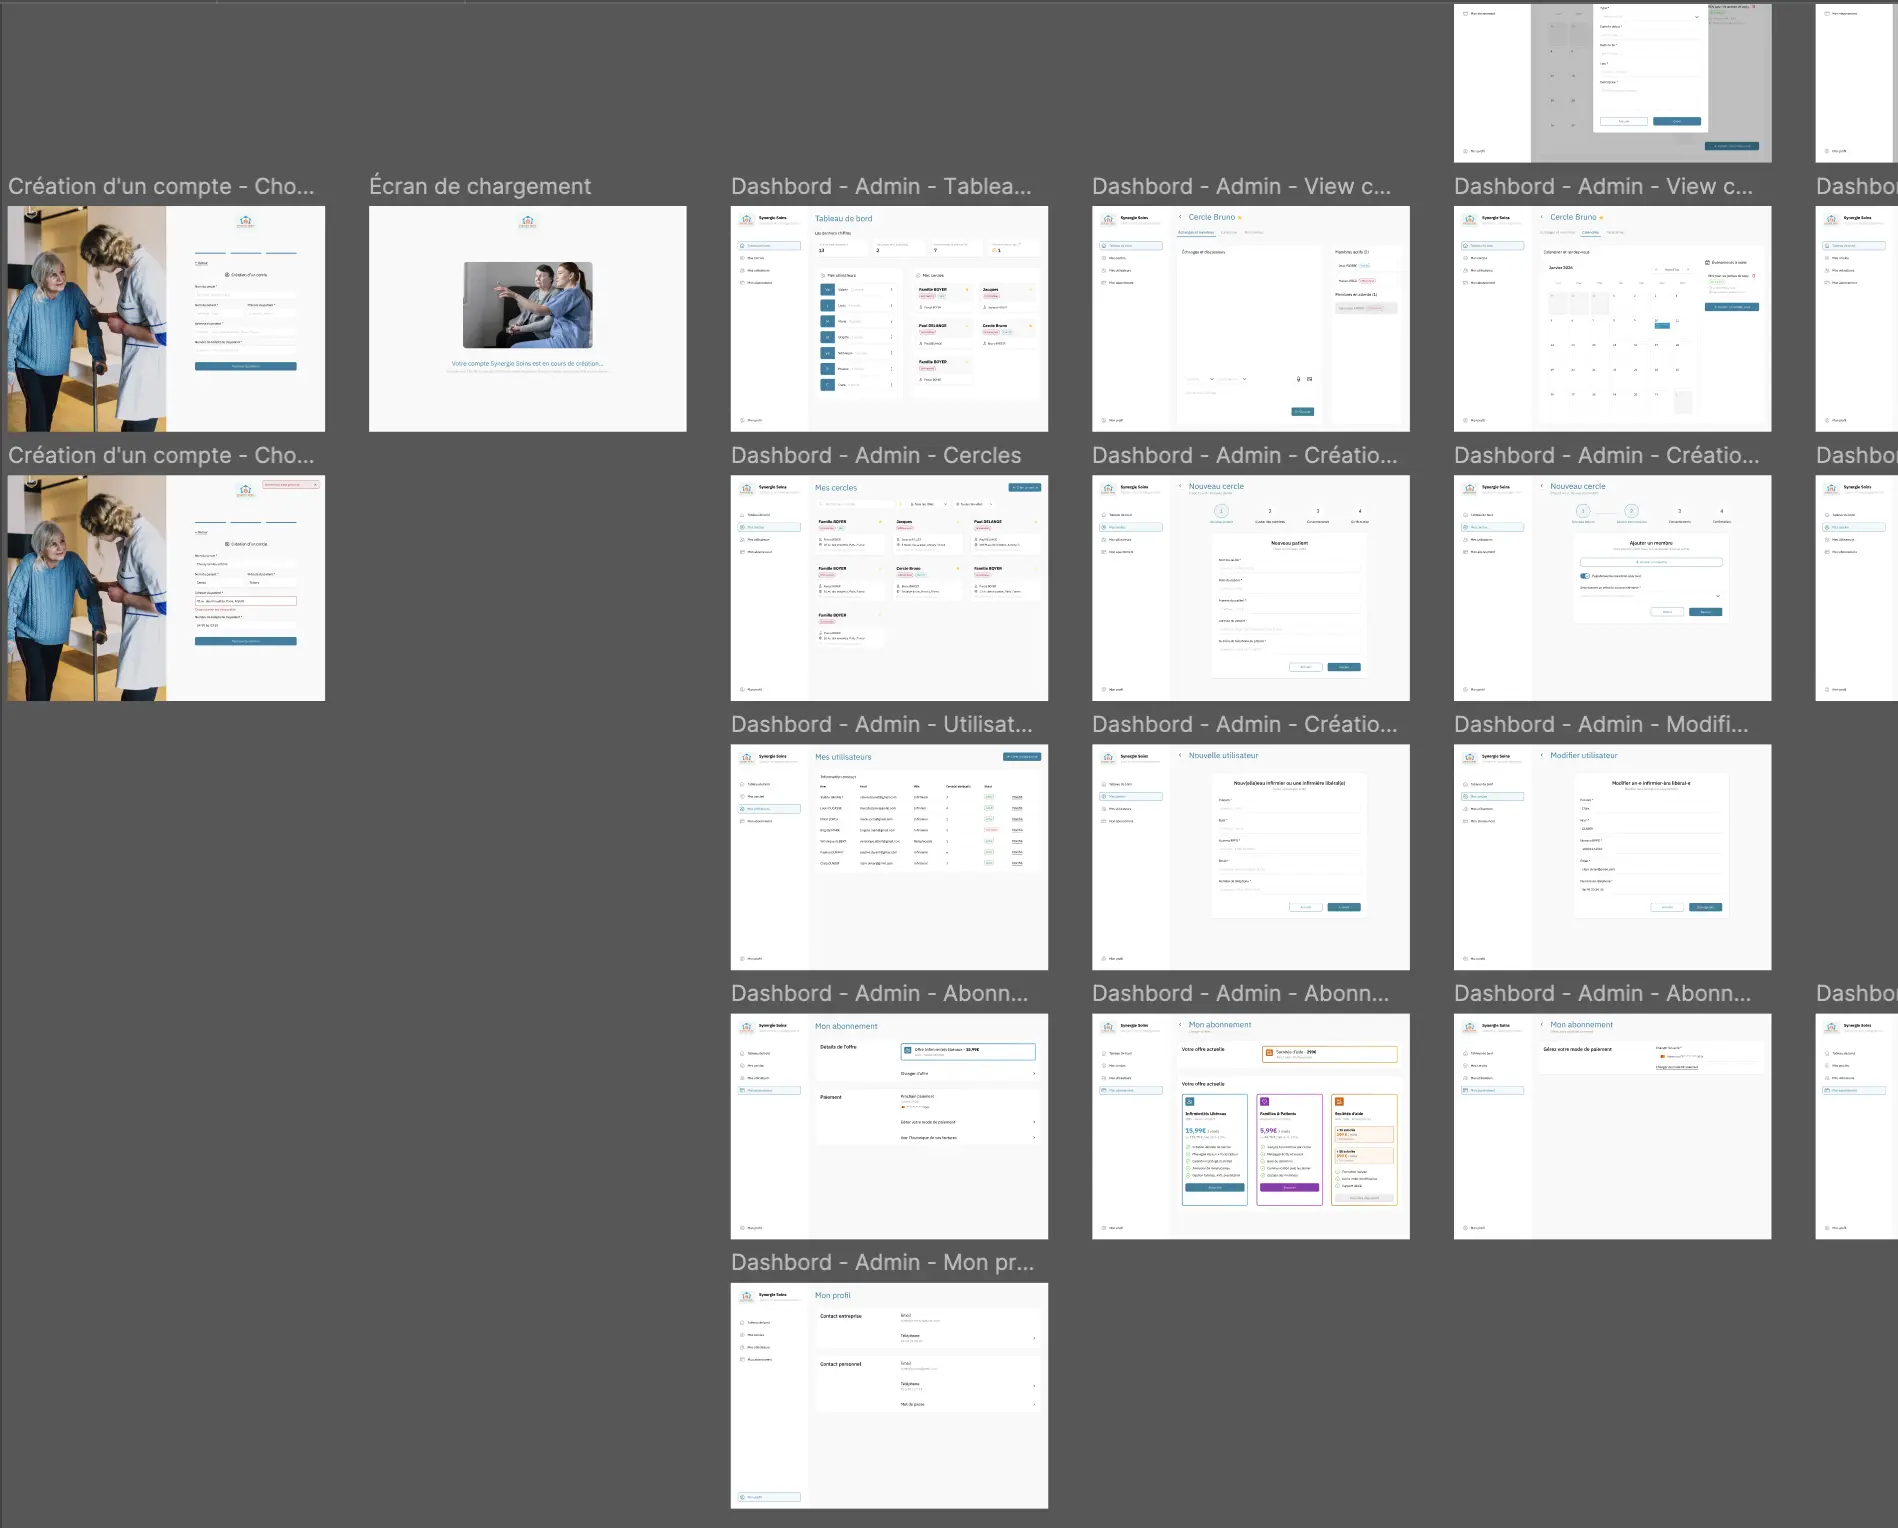Click the blue submit button on account creation form
This screenshot has width=1898, height=1528.
[x=245, y=366]
